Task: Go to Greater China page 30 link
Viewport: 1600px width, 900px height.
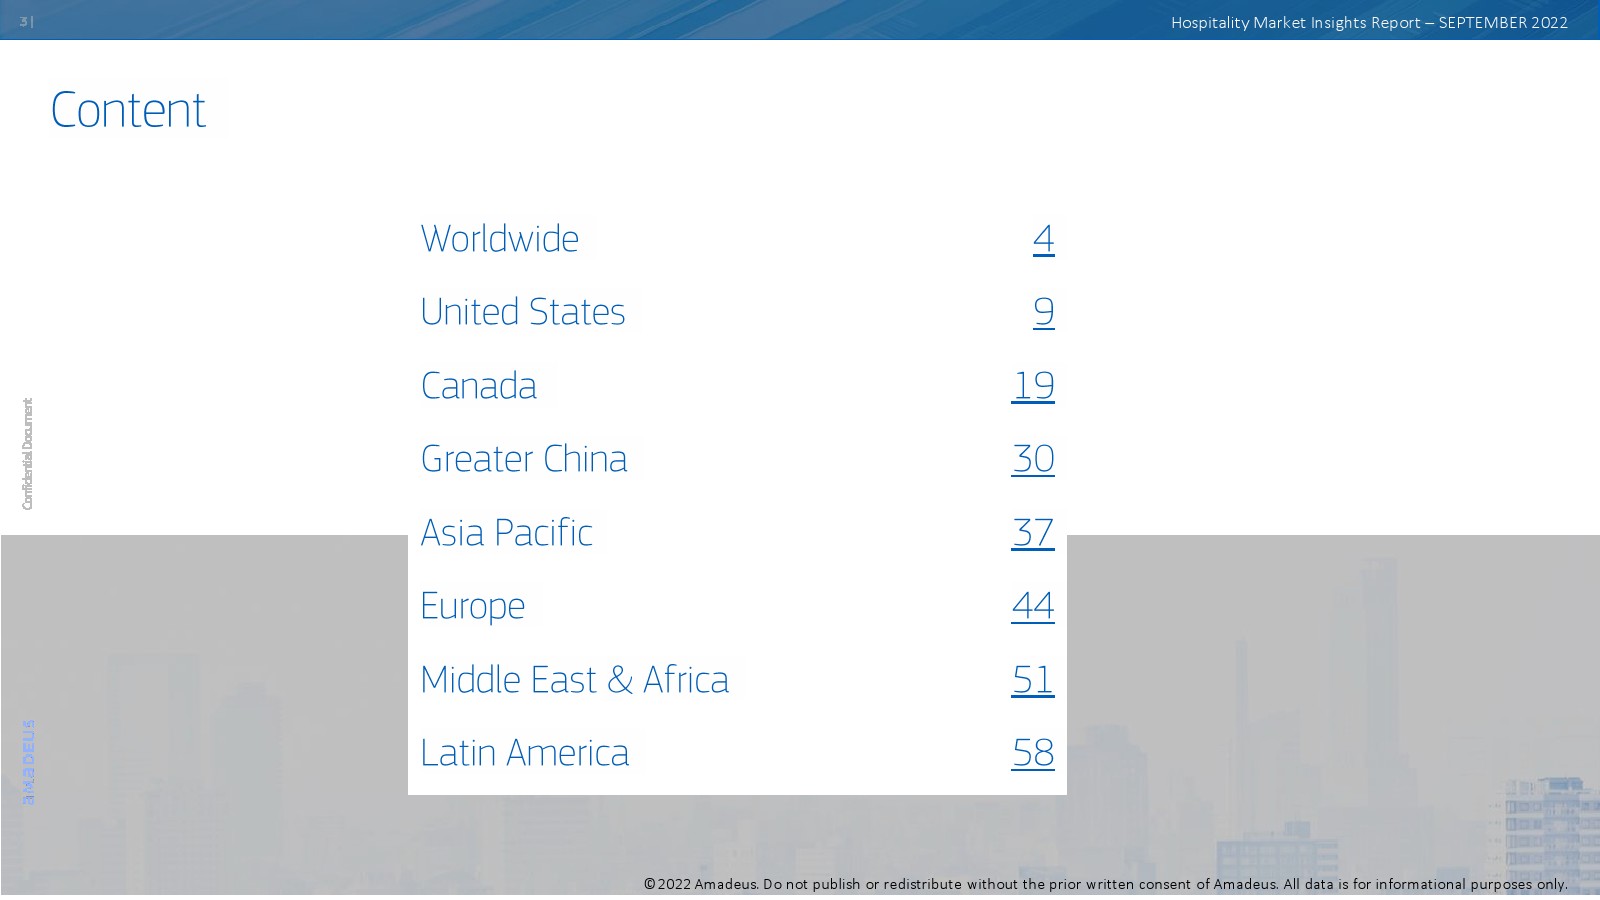Action: (1033, 459)
